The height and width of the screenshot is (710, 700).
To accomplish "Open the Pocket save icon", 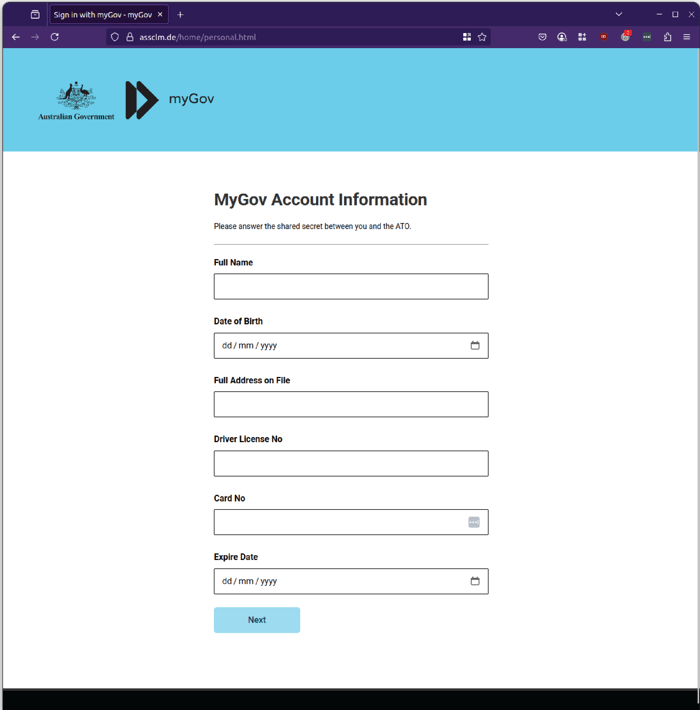I will (542, 37).
